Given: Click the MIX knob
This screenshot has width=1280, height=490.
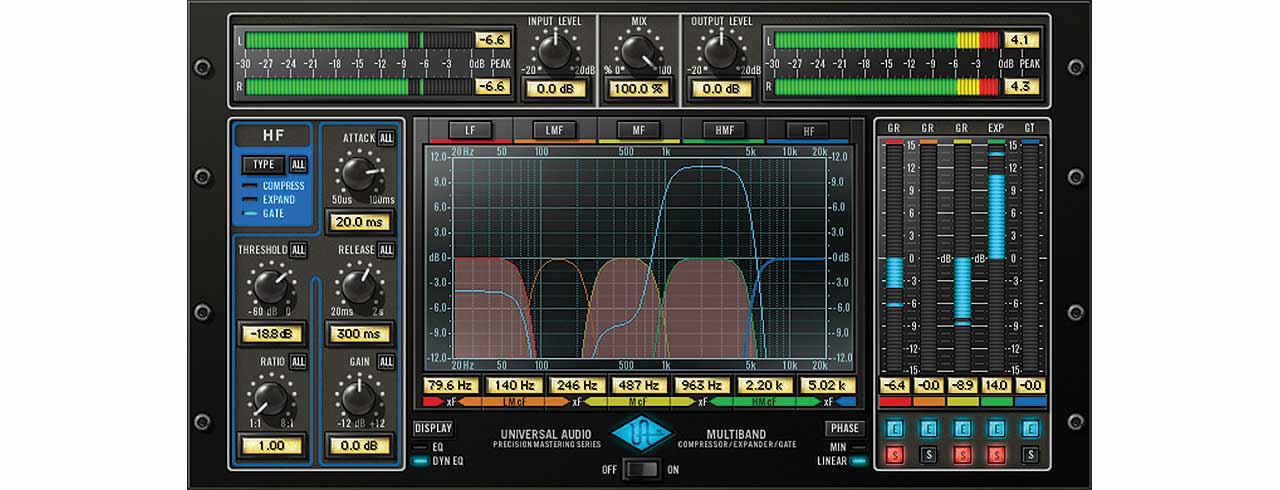Looking at the screenshot, I should tap(638, 50).
